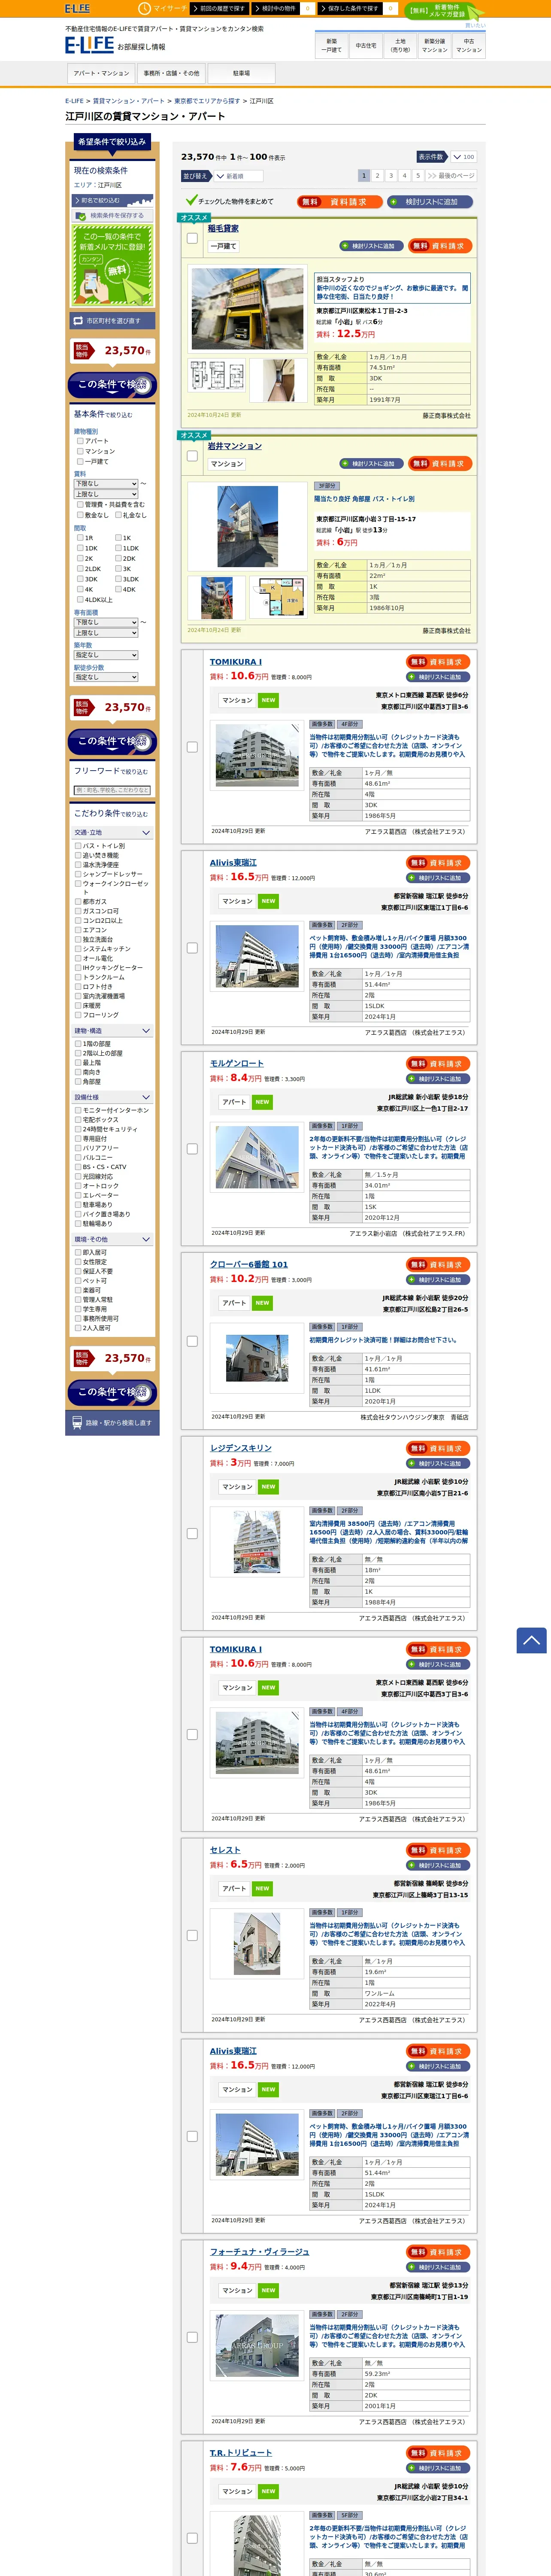Open 専有面積 下限なし dropdown
The height and width of the screenshot is (2576, 551).
click(x=106, y=622)
